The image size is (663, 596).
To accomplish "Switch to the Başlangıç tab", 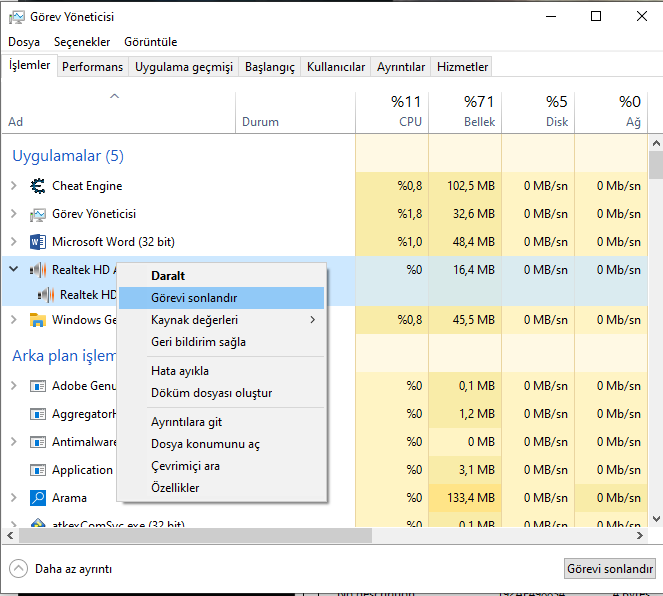I will [270, 67].
